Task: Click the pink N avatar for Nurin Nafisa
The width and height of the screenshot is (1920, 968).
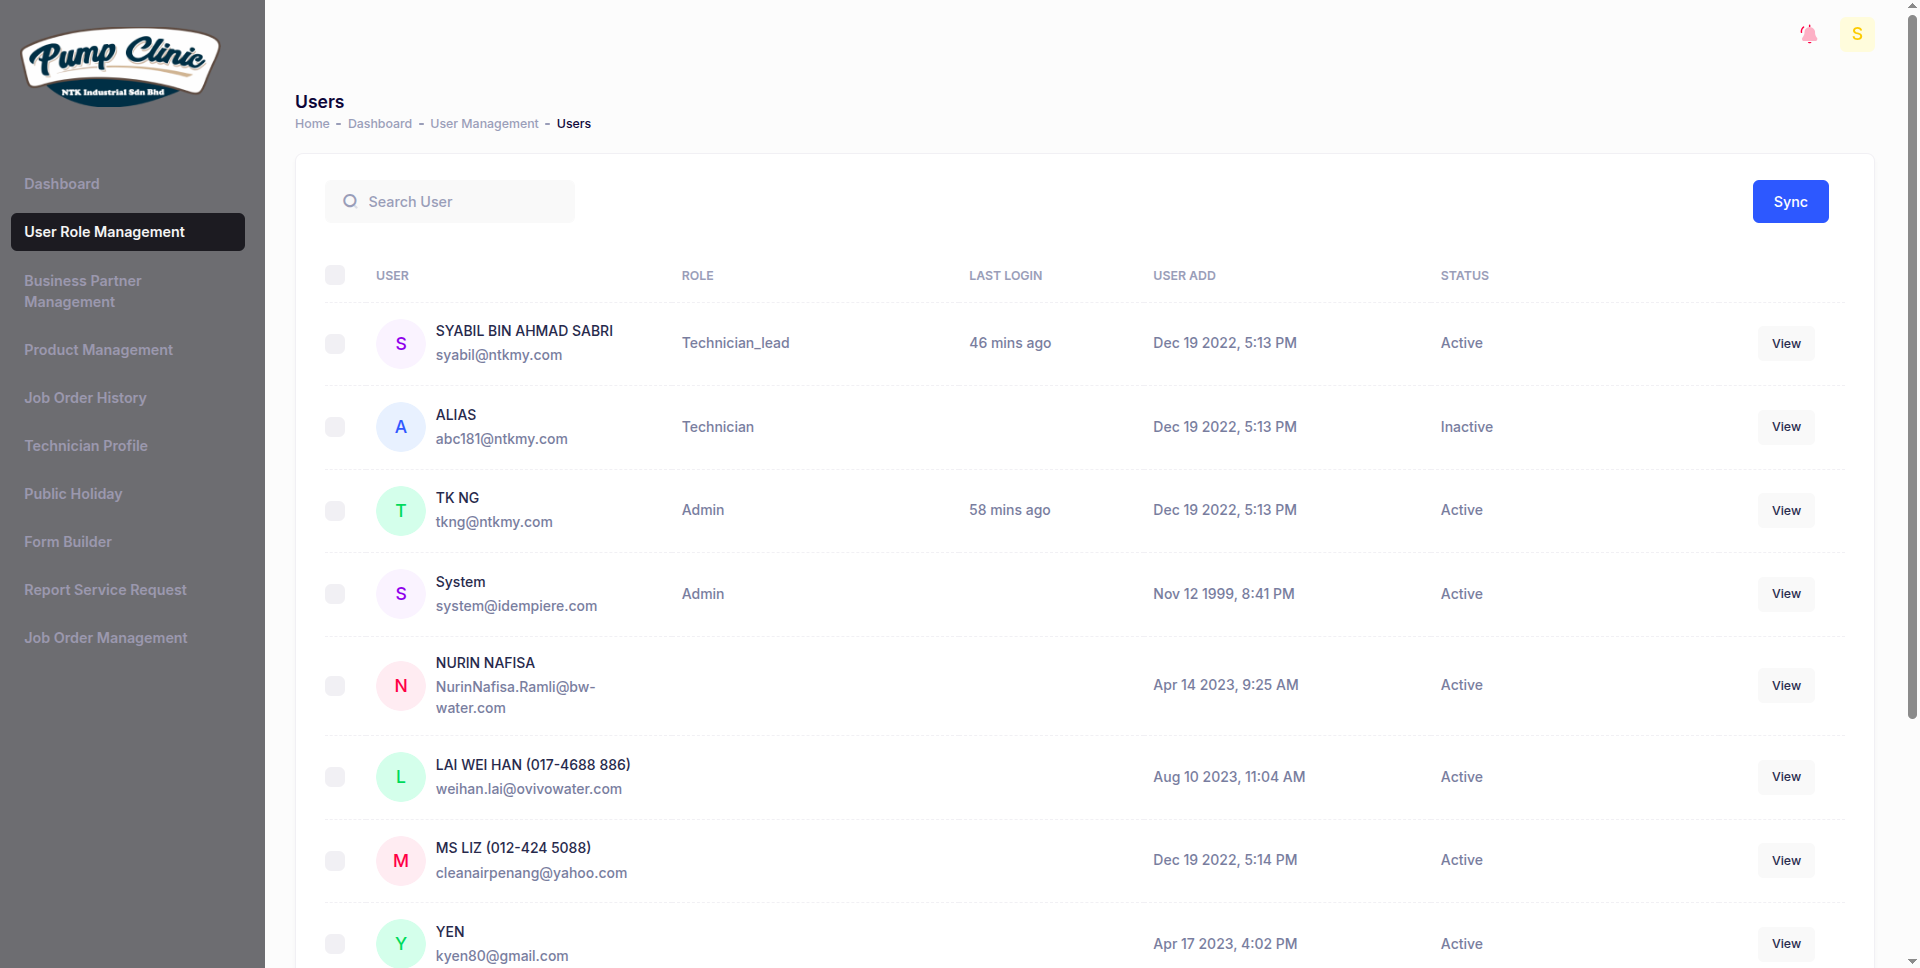Action: (401, 686)
